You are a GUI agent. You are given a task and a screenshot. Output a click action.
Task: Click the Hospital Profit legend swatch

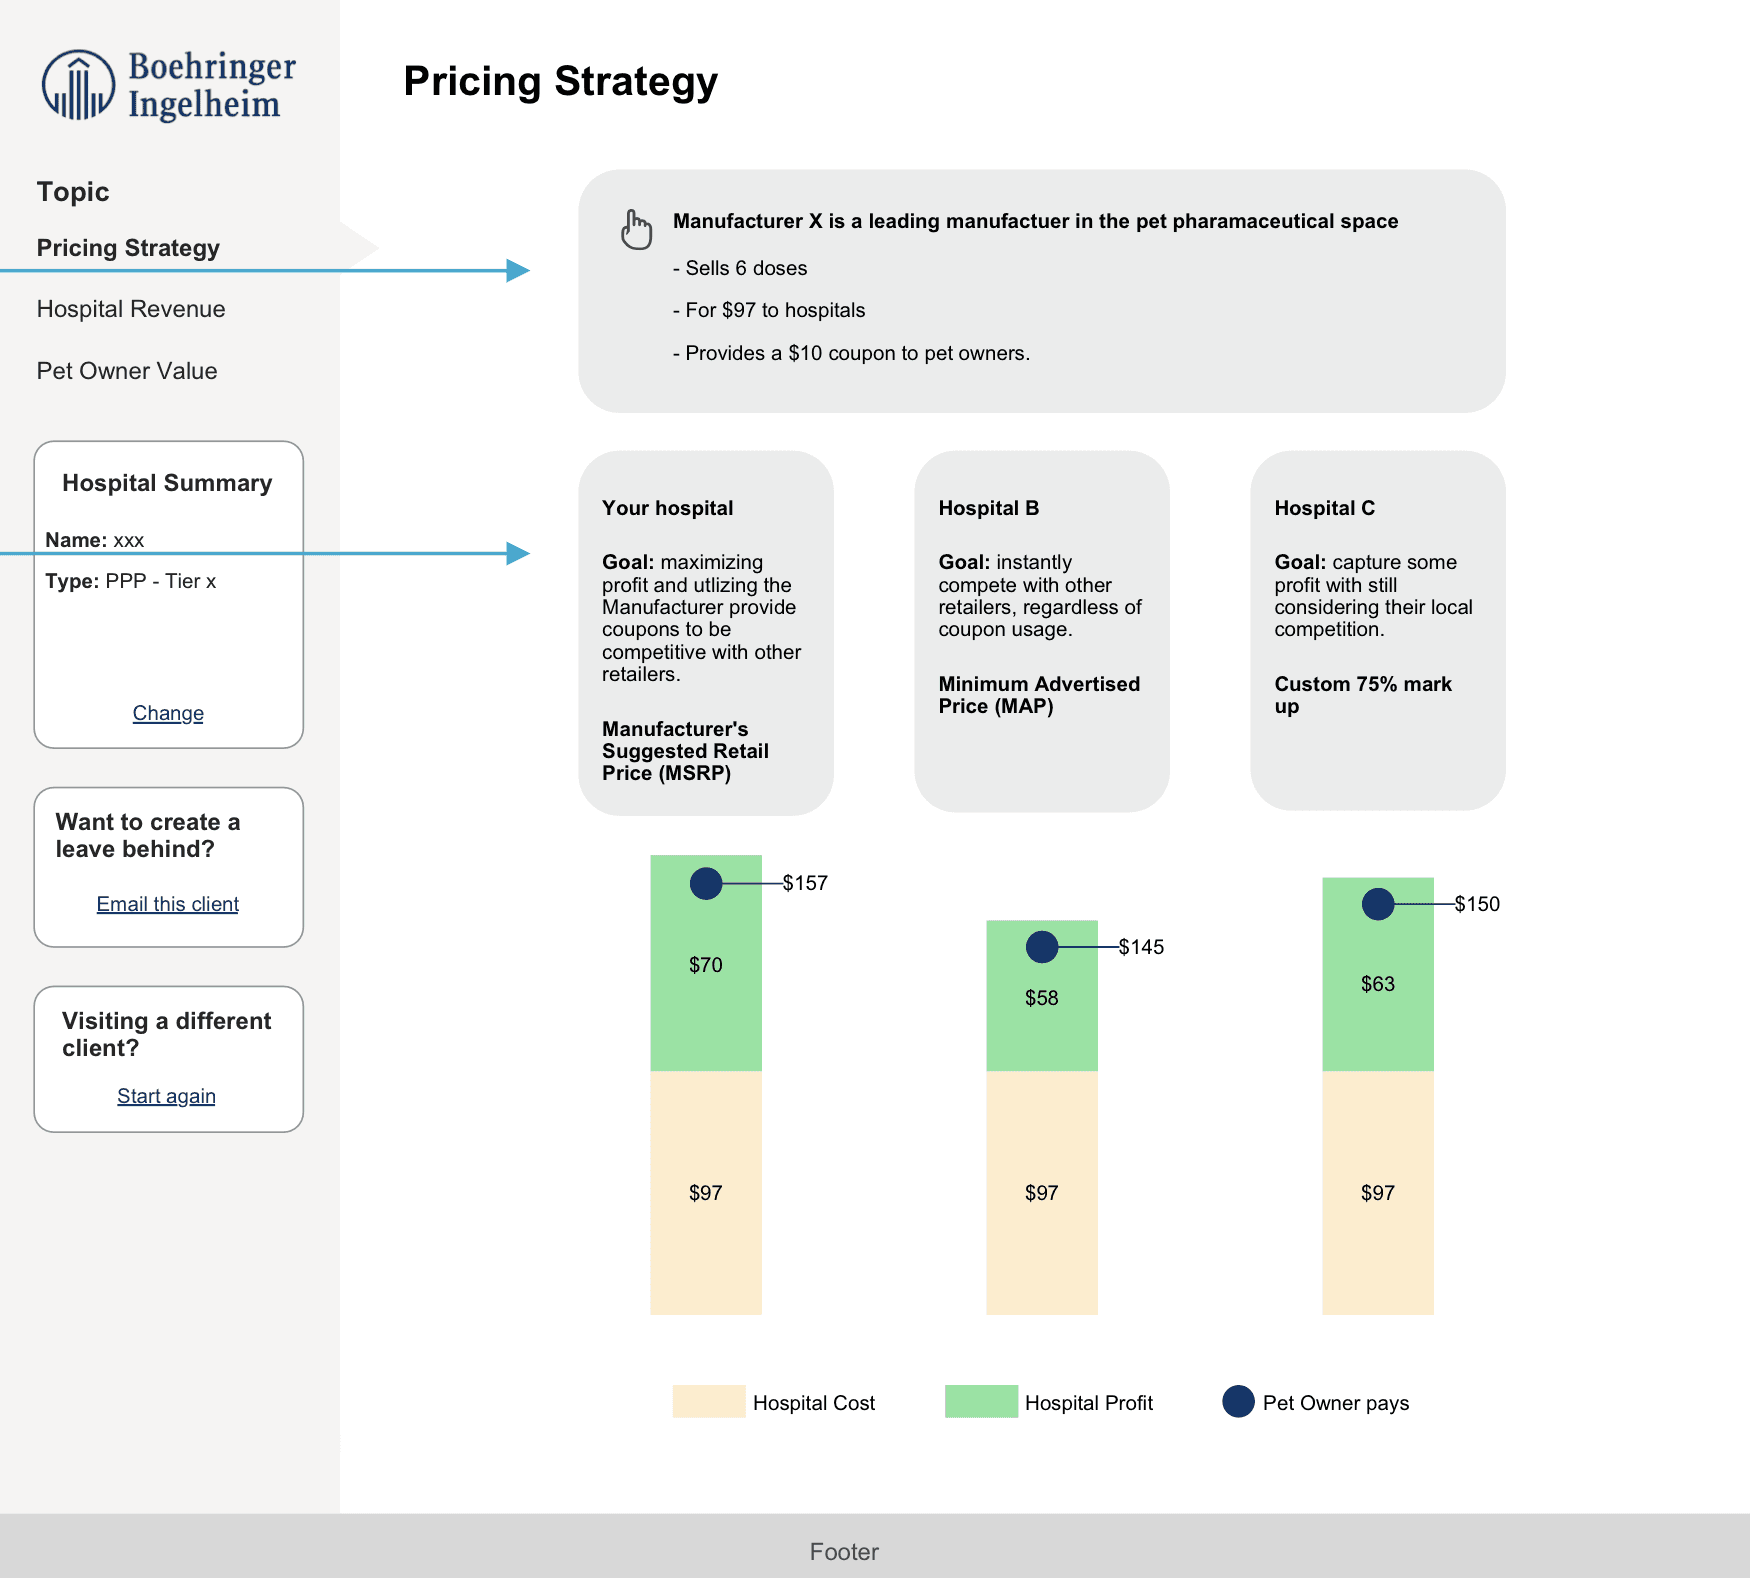(981, 1402)
